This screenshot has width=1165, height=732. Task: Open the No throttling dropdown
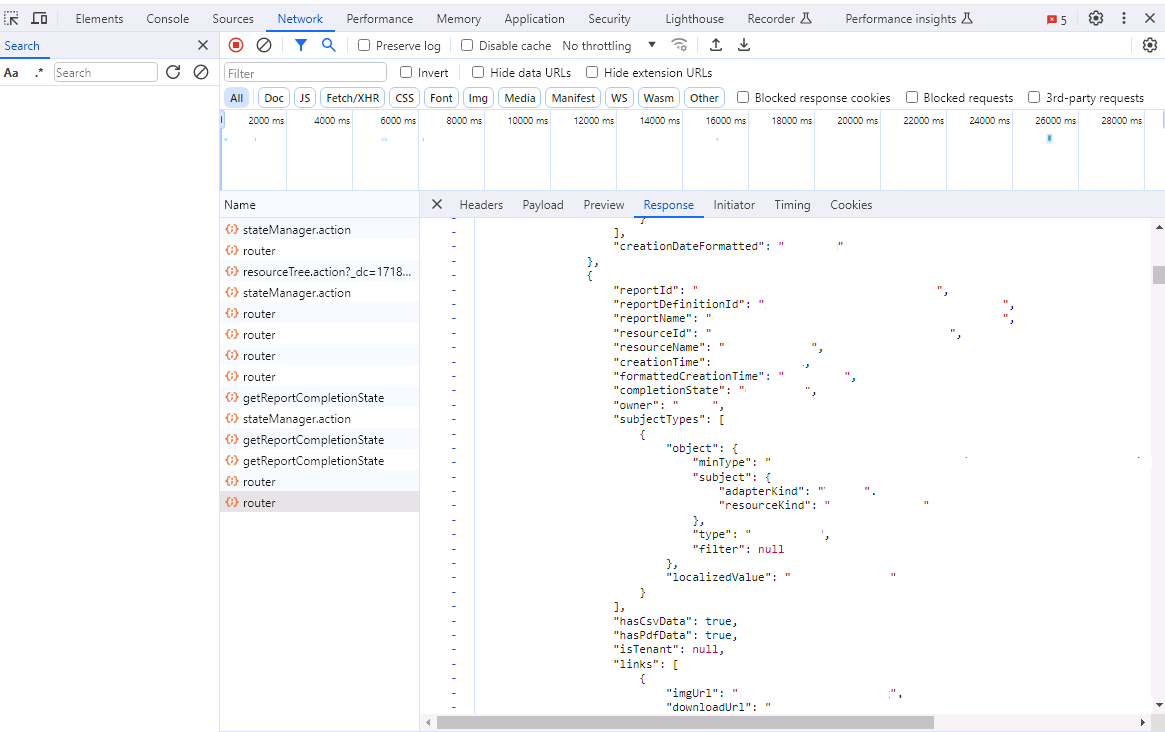point(609,45)
